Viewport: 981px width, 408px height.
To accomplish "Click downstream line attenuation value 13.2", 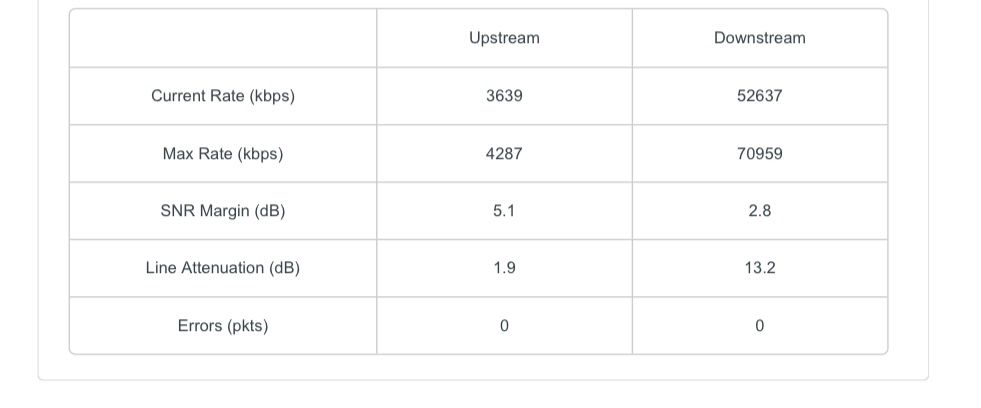I will point(759,268).
